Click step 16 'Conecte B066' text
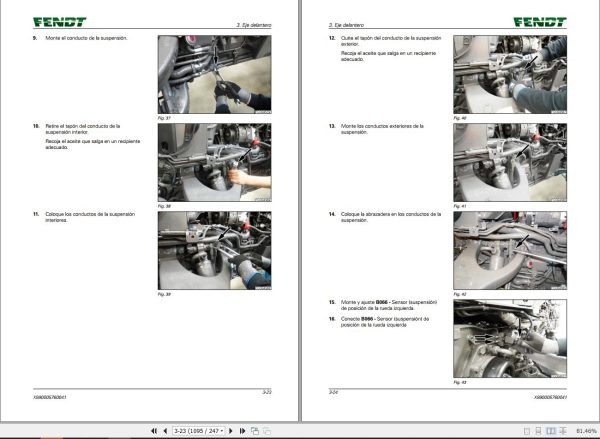Screen dimensions: 600x439 point(385,321)
